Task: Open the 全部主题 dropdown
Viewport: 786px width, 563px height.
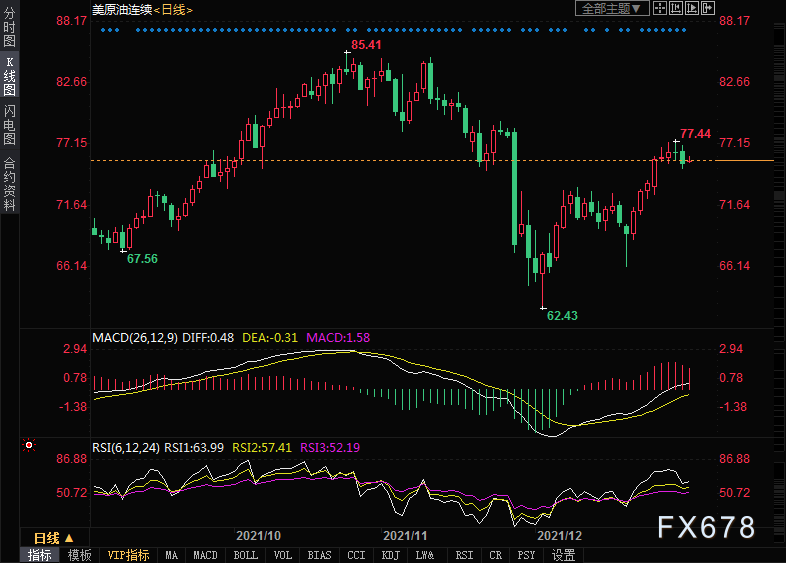Action: (x=612, y=8)
